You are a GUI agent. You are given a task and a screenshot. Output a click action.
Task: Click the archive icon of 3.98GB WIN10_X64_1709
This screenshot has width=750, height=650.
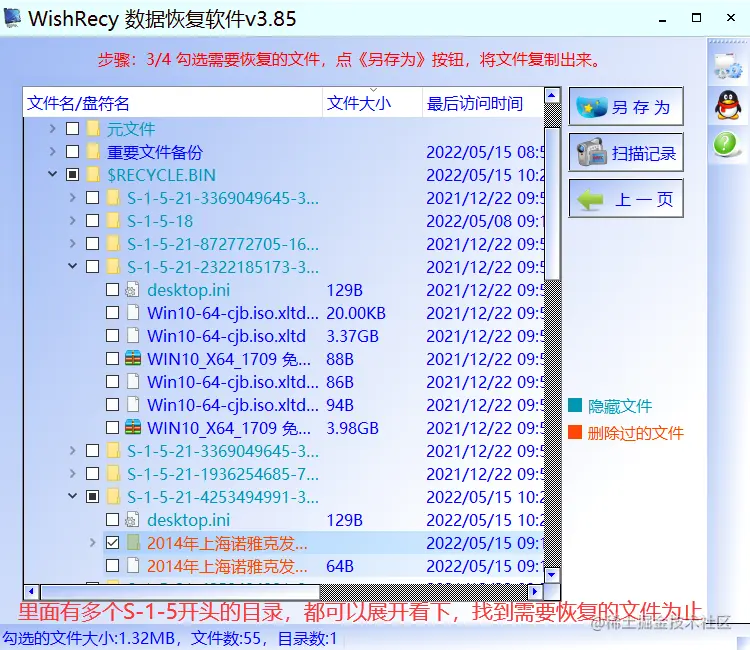[133, 427]
